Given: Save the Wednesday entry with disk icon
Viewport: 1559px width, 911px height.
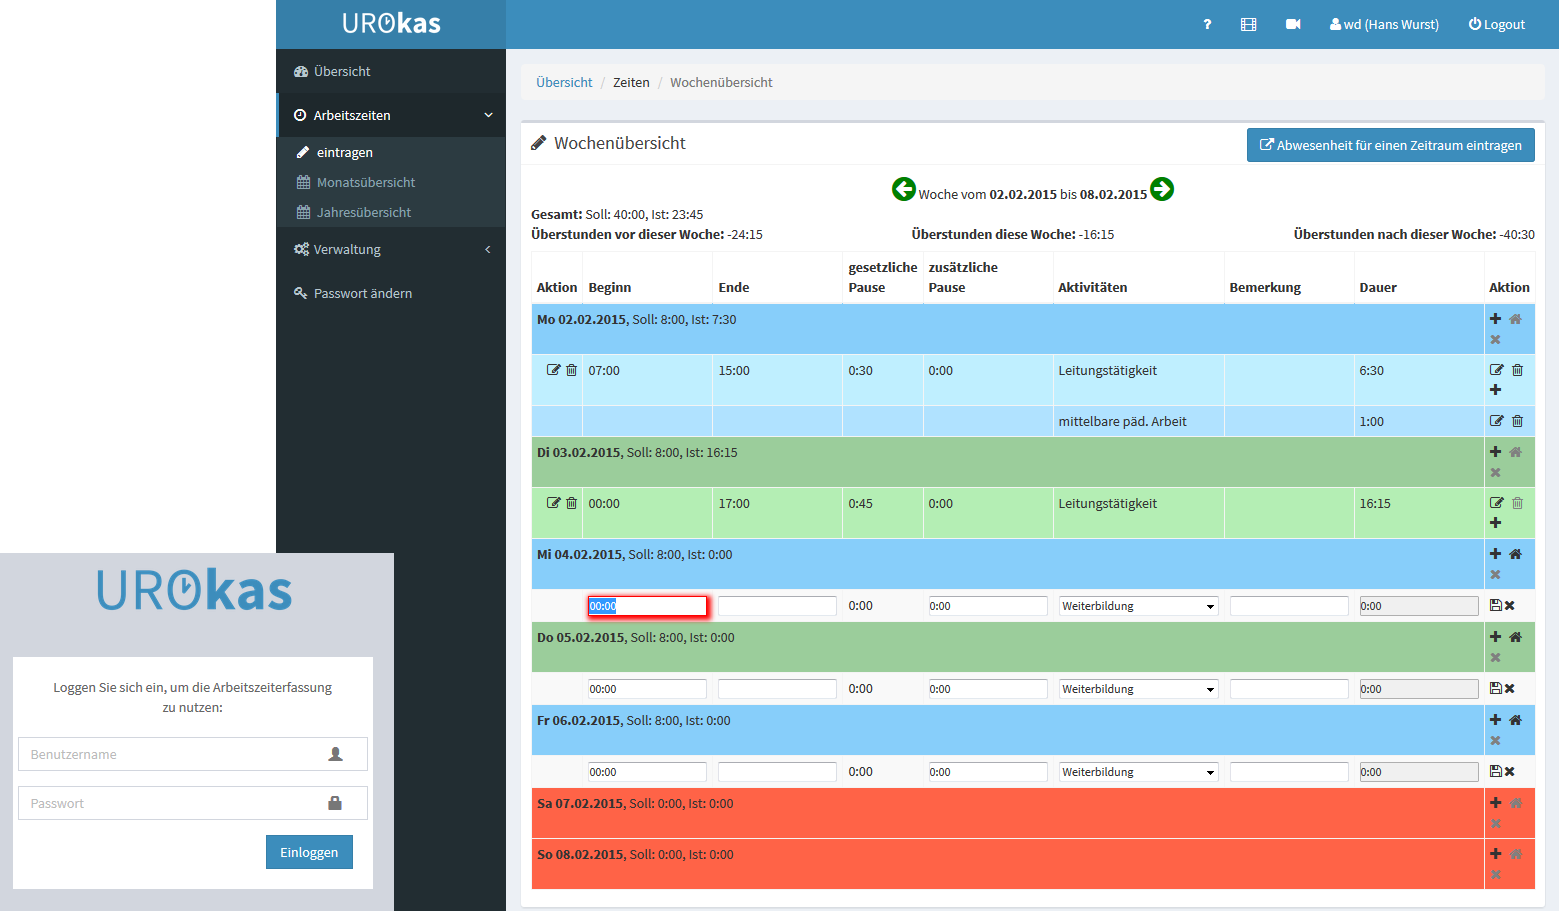Looking at the screenshot, I should (1496, 605).
